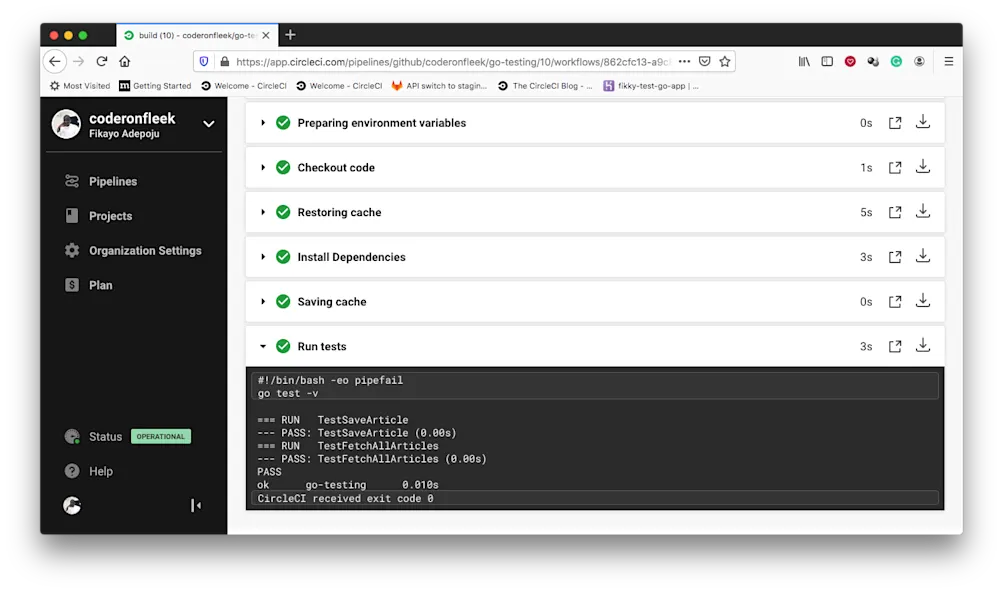The image size is (1003, 592).
Task: Bookmark this page with the star icon
Action: click(725, 61)
